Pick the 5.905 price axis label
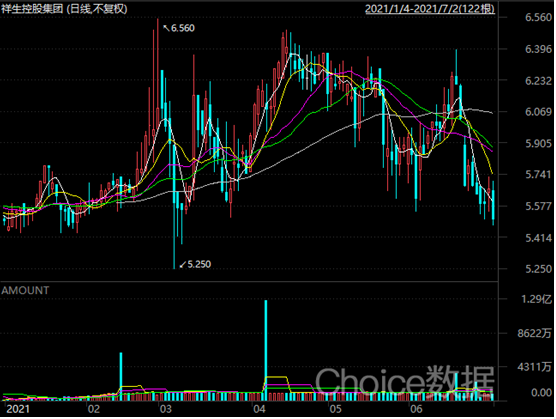 click(539, 144)
